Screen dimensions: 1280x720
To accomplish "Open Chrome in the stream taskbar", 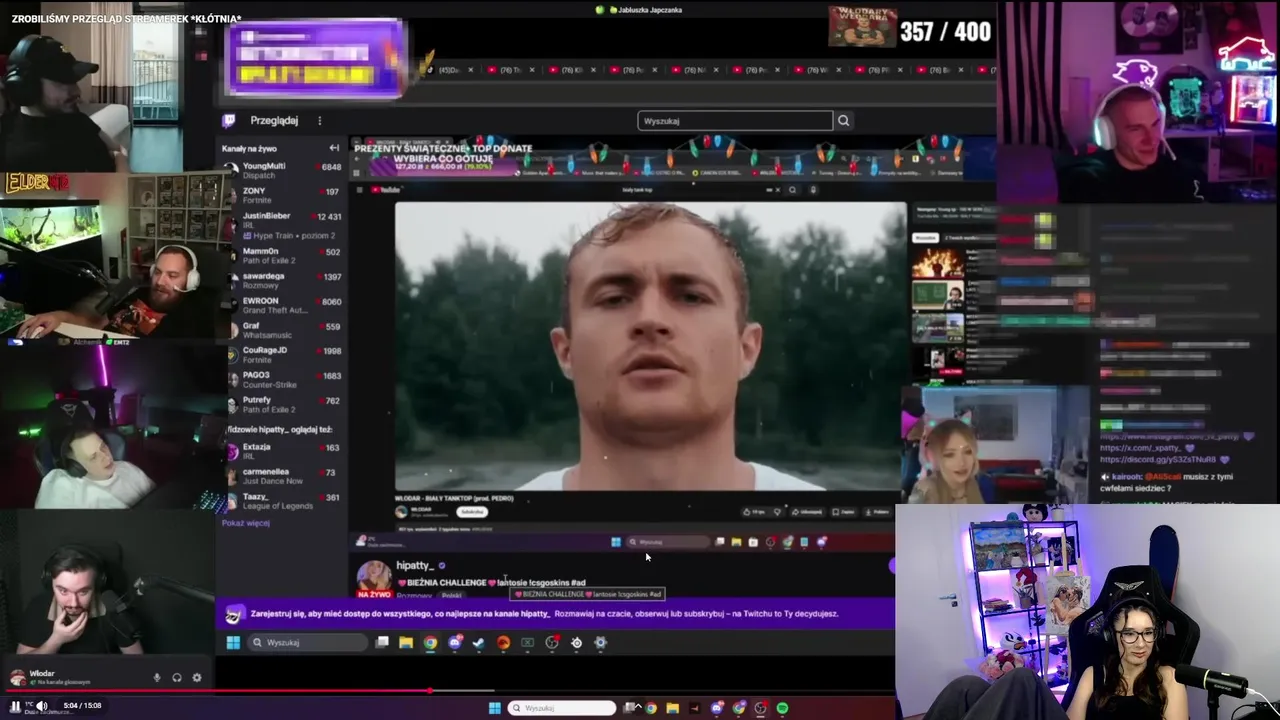I will pos(430,643).
